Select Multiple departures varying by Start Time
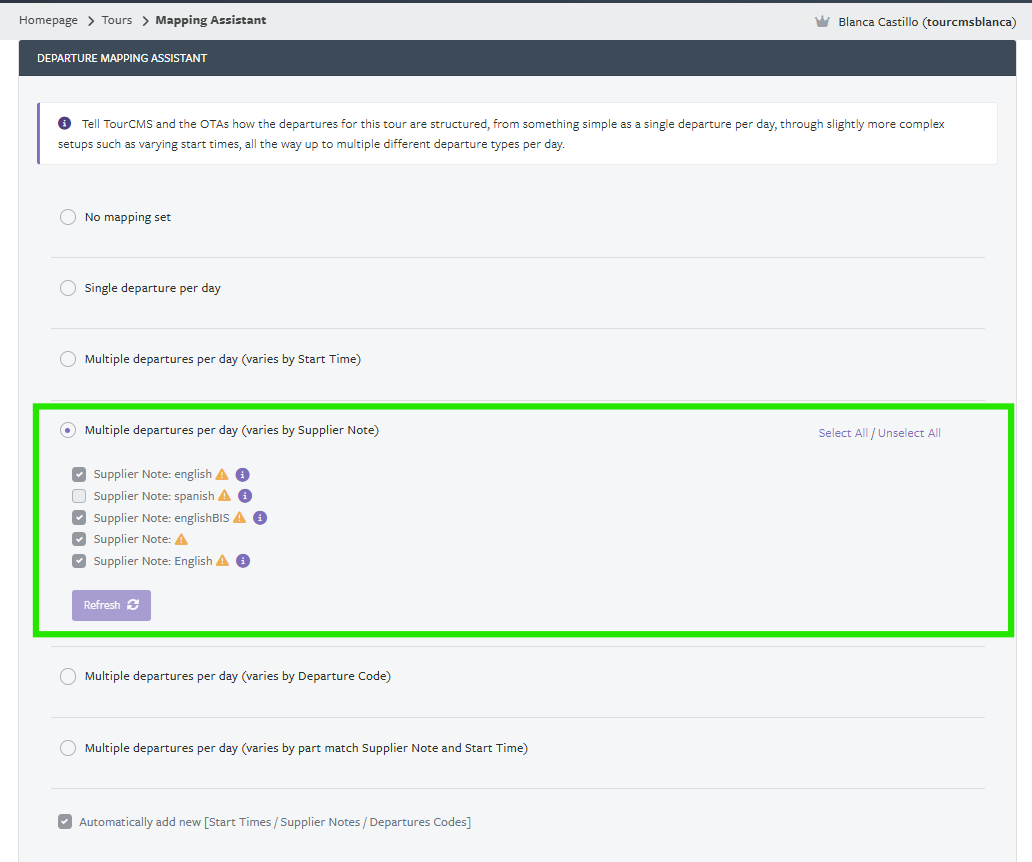The height and width of the screenshot is (862, 1032). [x=68, y=359]
